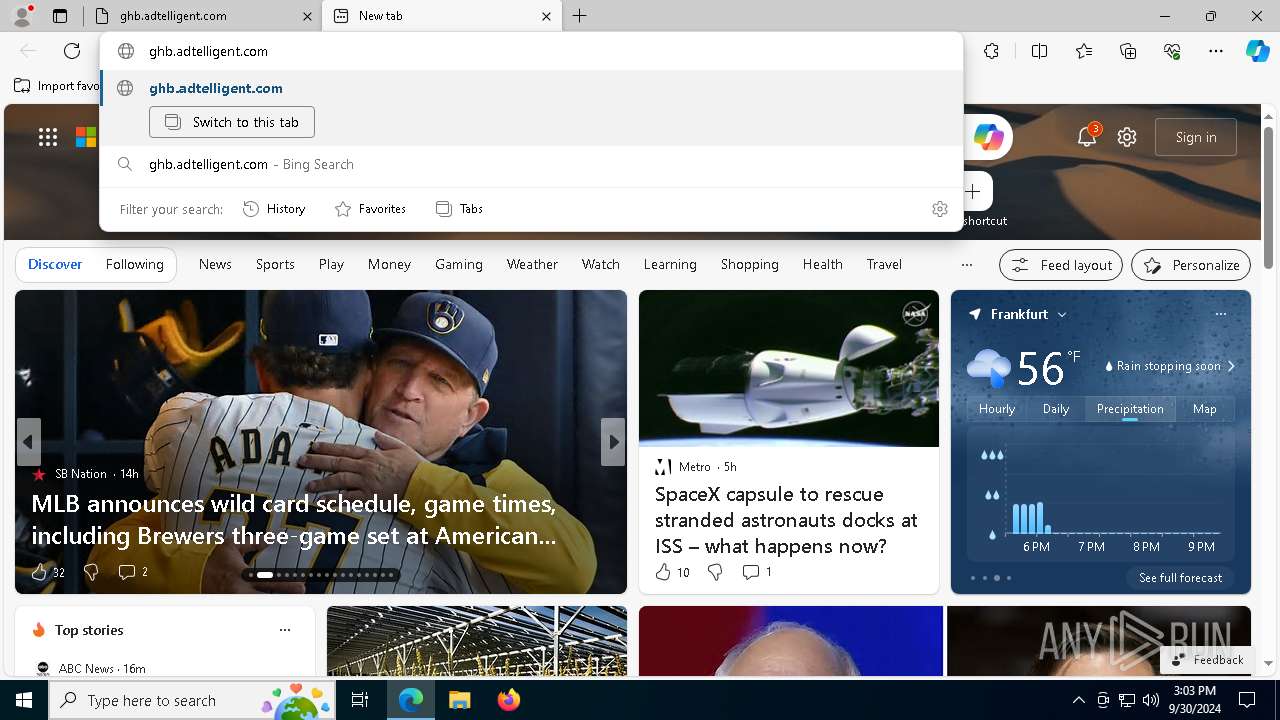Filter search by History
This screenshot has height=720, width=1280.
pos(274,209)
